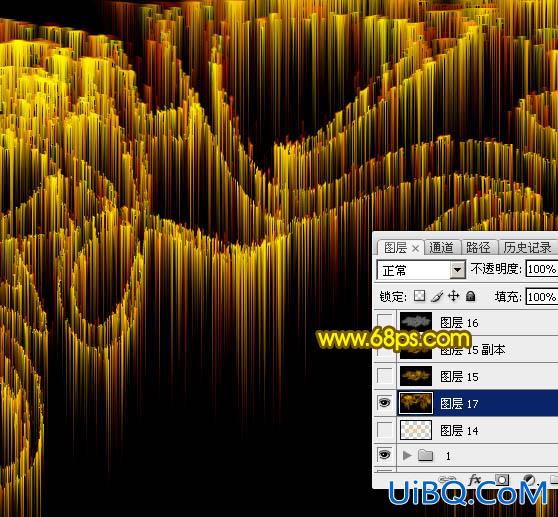This screenshot has height=517, width=558.
Task: Hide group 1 using eye icon
Action: 384,455
